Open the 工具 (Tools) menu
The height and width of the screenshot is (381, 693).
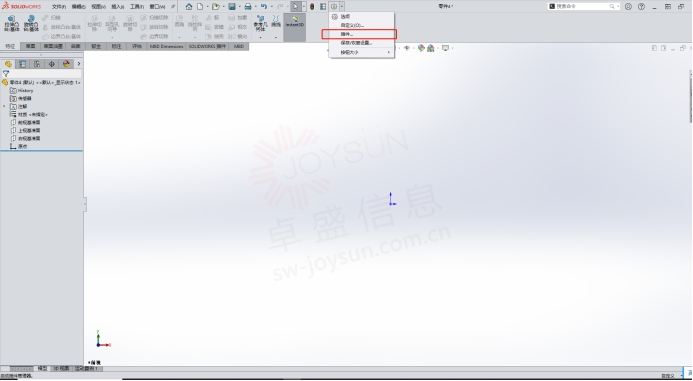pos(137,7)
